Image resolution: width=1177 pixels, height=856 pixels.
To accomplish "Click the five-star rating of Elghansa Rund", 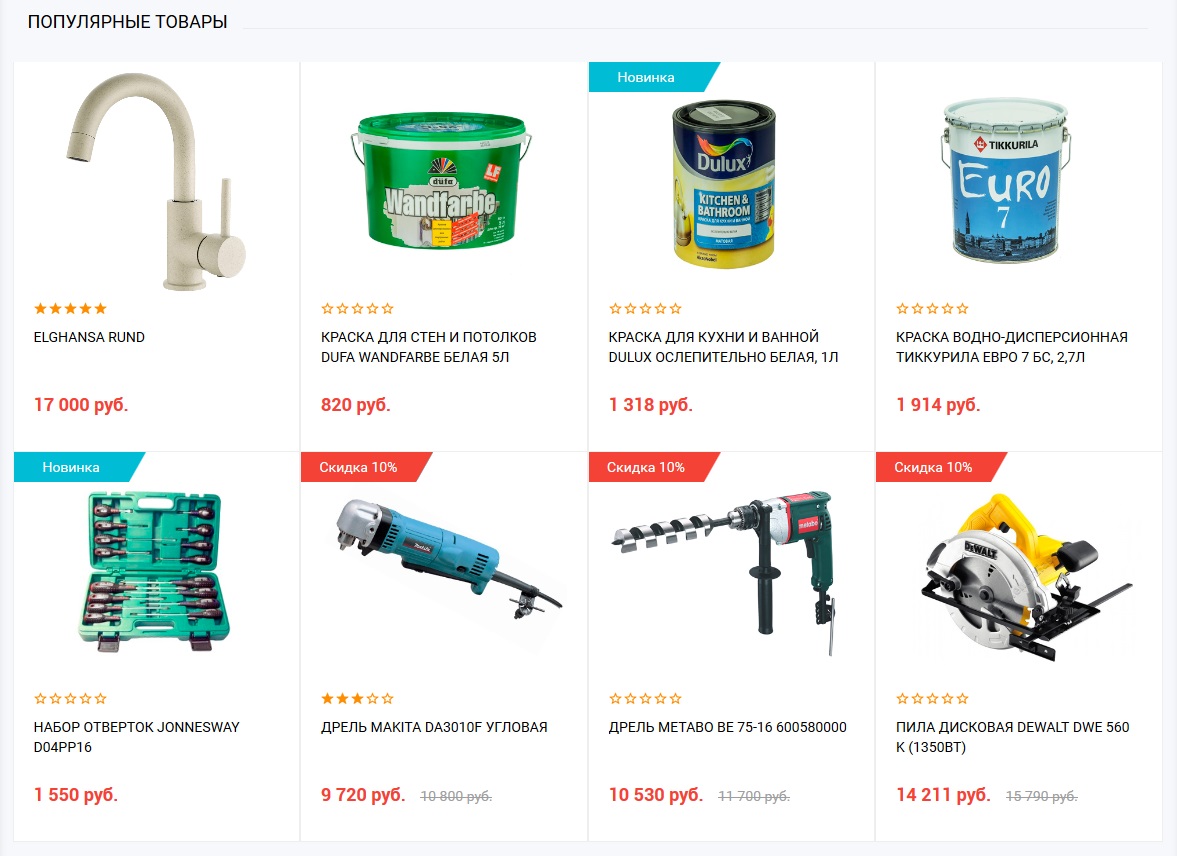I will tap(71, 309).
